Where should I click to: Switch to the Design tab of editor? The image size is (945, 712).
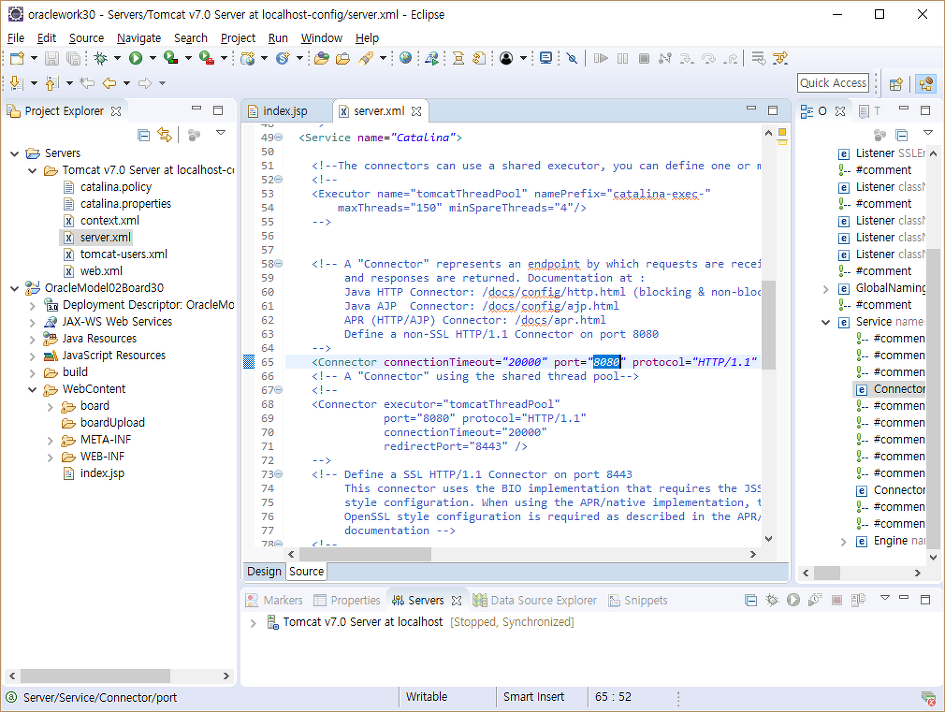click(x=265, y=571)
